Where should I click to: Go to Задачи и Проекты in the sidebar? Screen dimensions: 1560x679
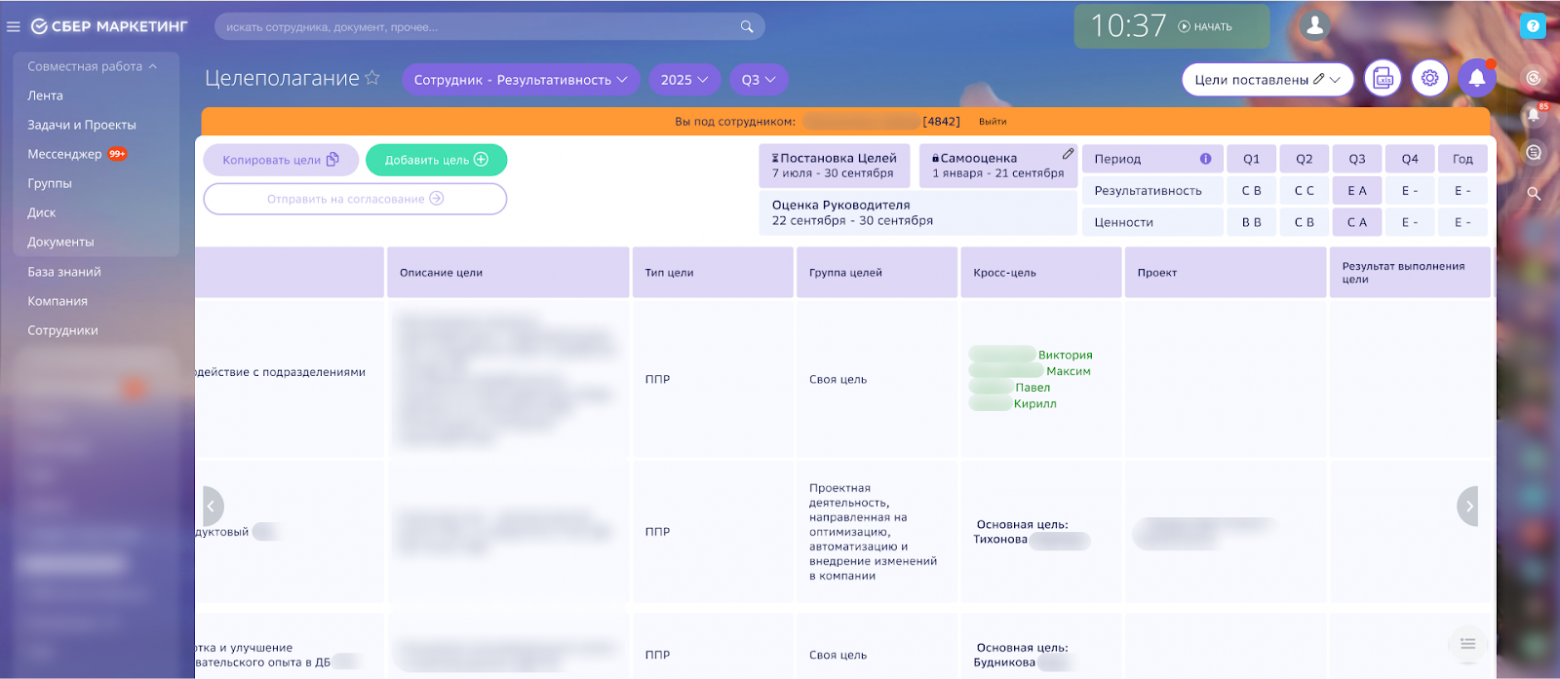pos(82,125)
